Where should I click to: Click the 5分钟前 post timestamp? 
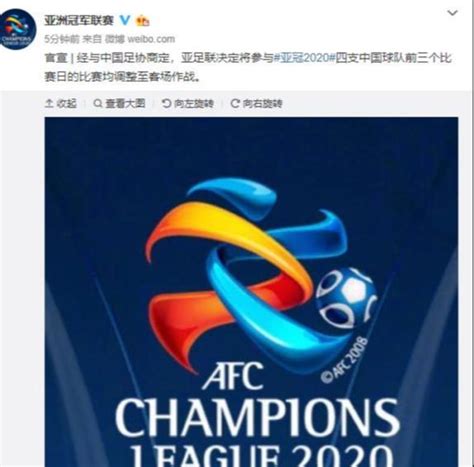tap(62, 39)
